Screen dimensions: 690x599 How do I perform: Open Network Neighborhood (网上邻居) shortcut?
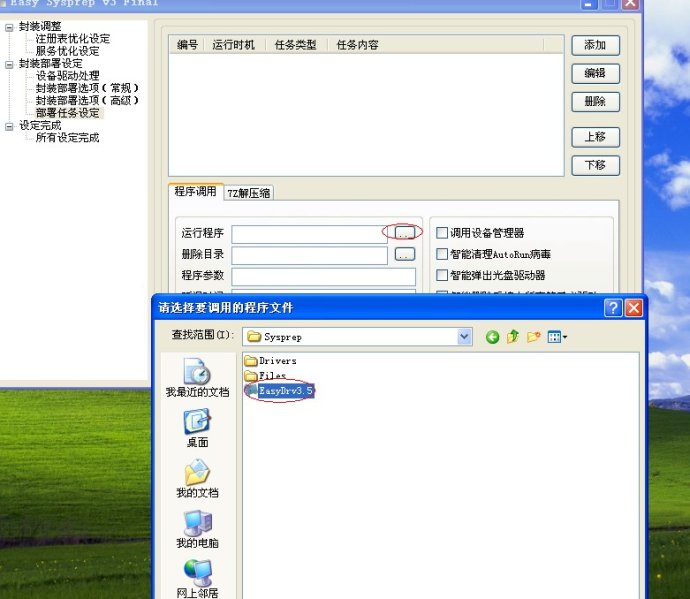[x=197, y=579]
